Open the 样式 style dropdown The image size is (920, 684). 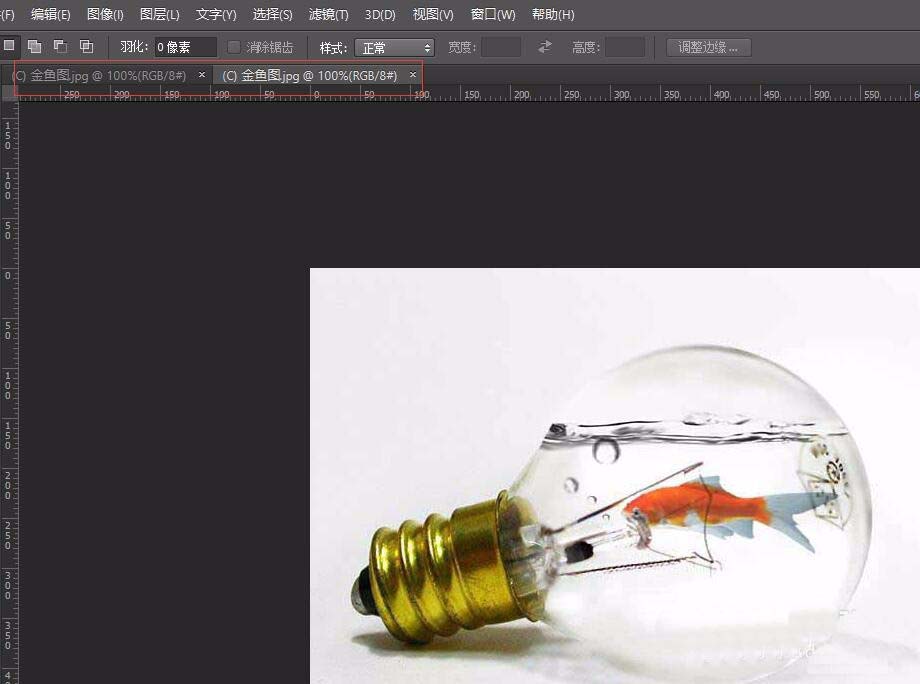click(x=395, y=47)
